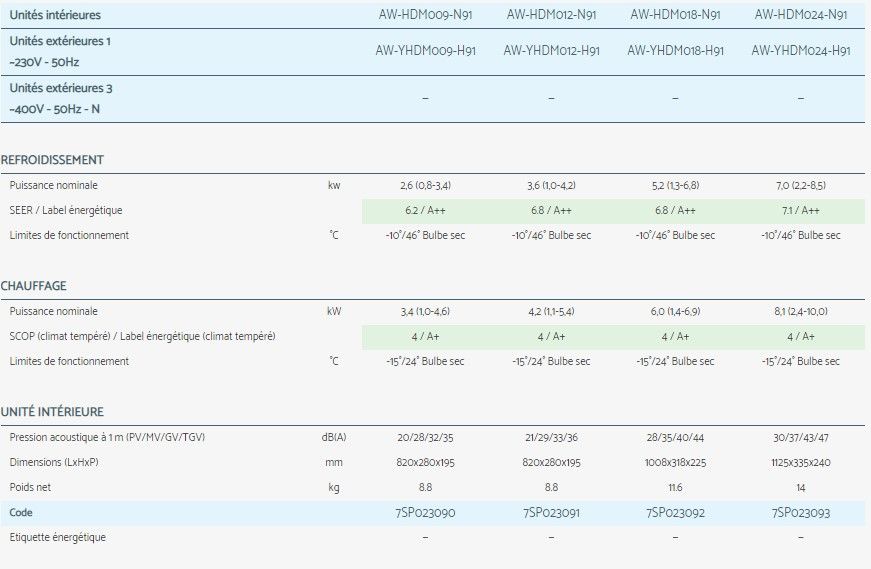Click the 7.1 / A++ SEER cell
This screenshot has width=871, height=569.
point(800,211)
